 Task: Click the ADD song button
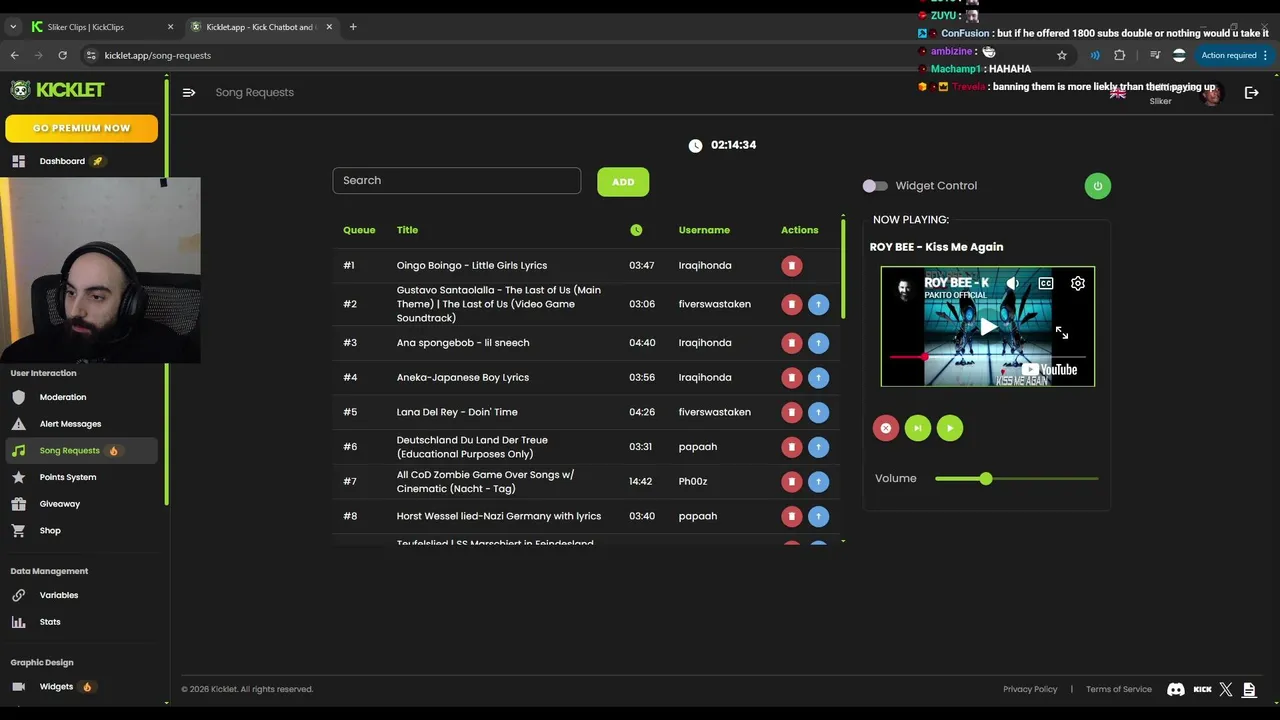click(623, 182)
